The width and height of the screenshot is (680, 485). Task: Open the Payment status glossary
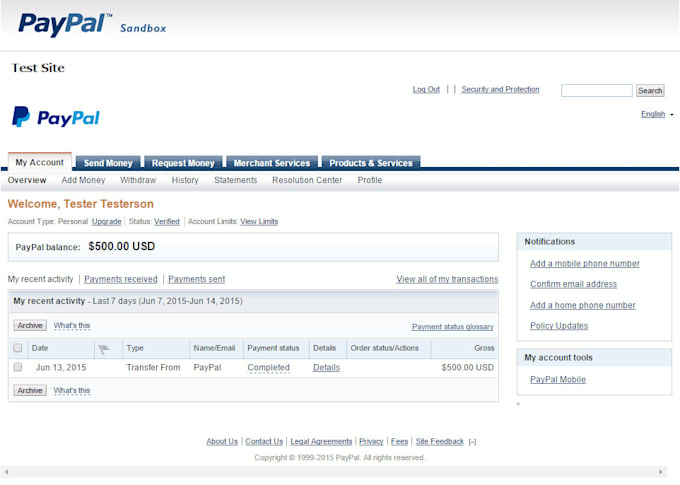coord(452,327)
